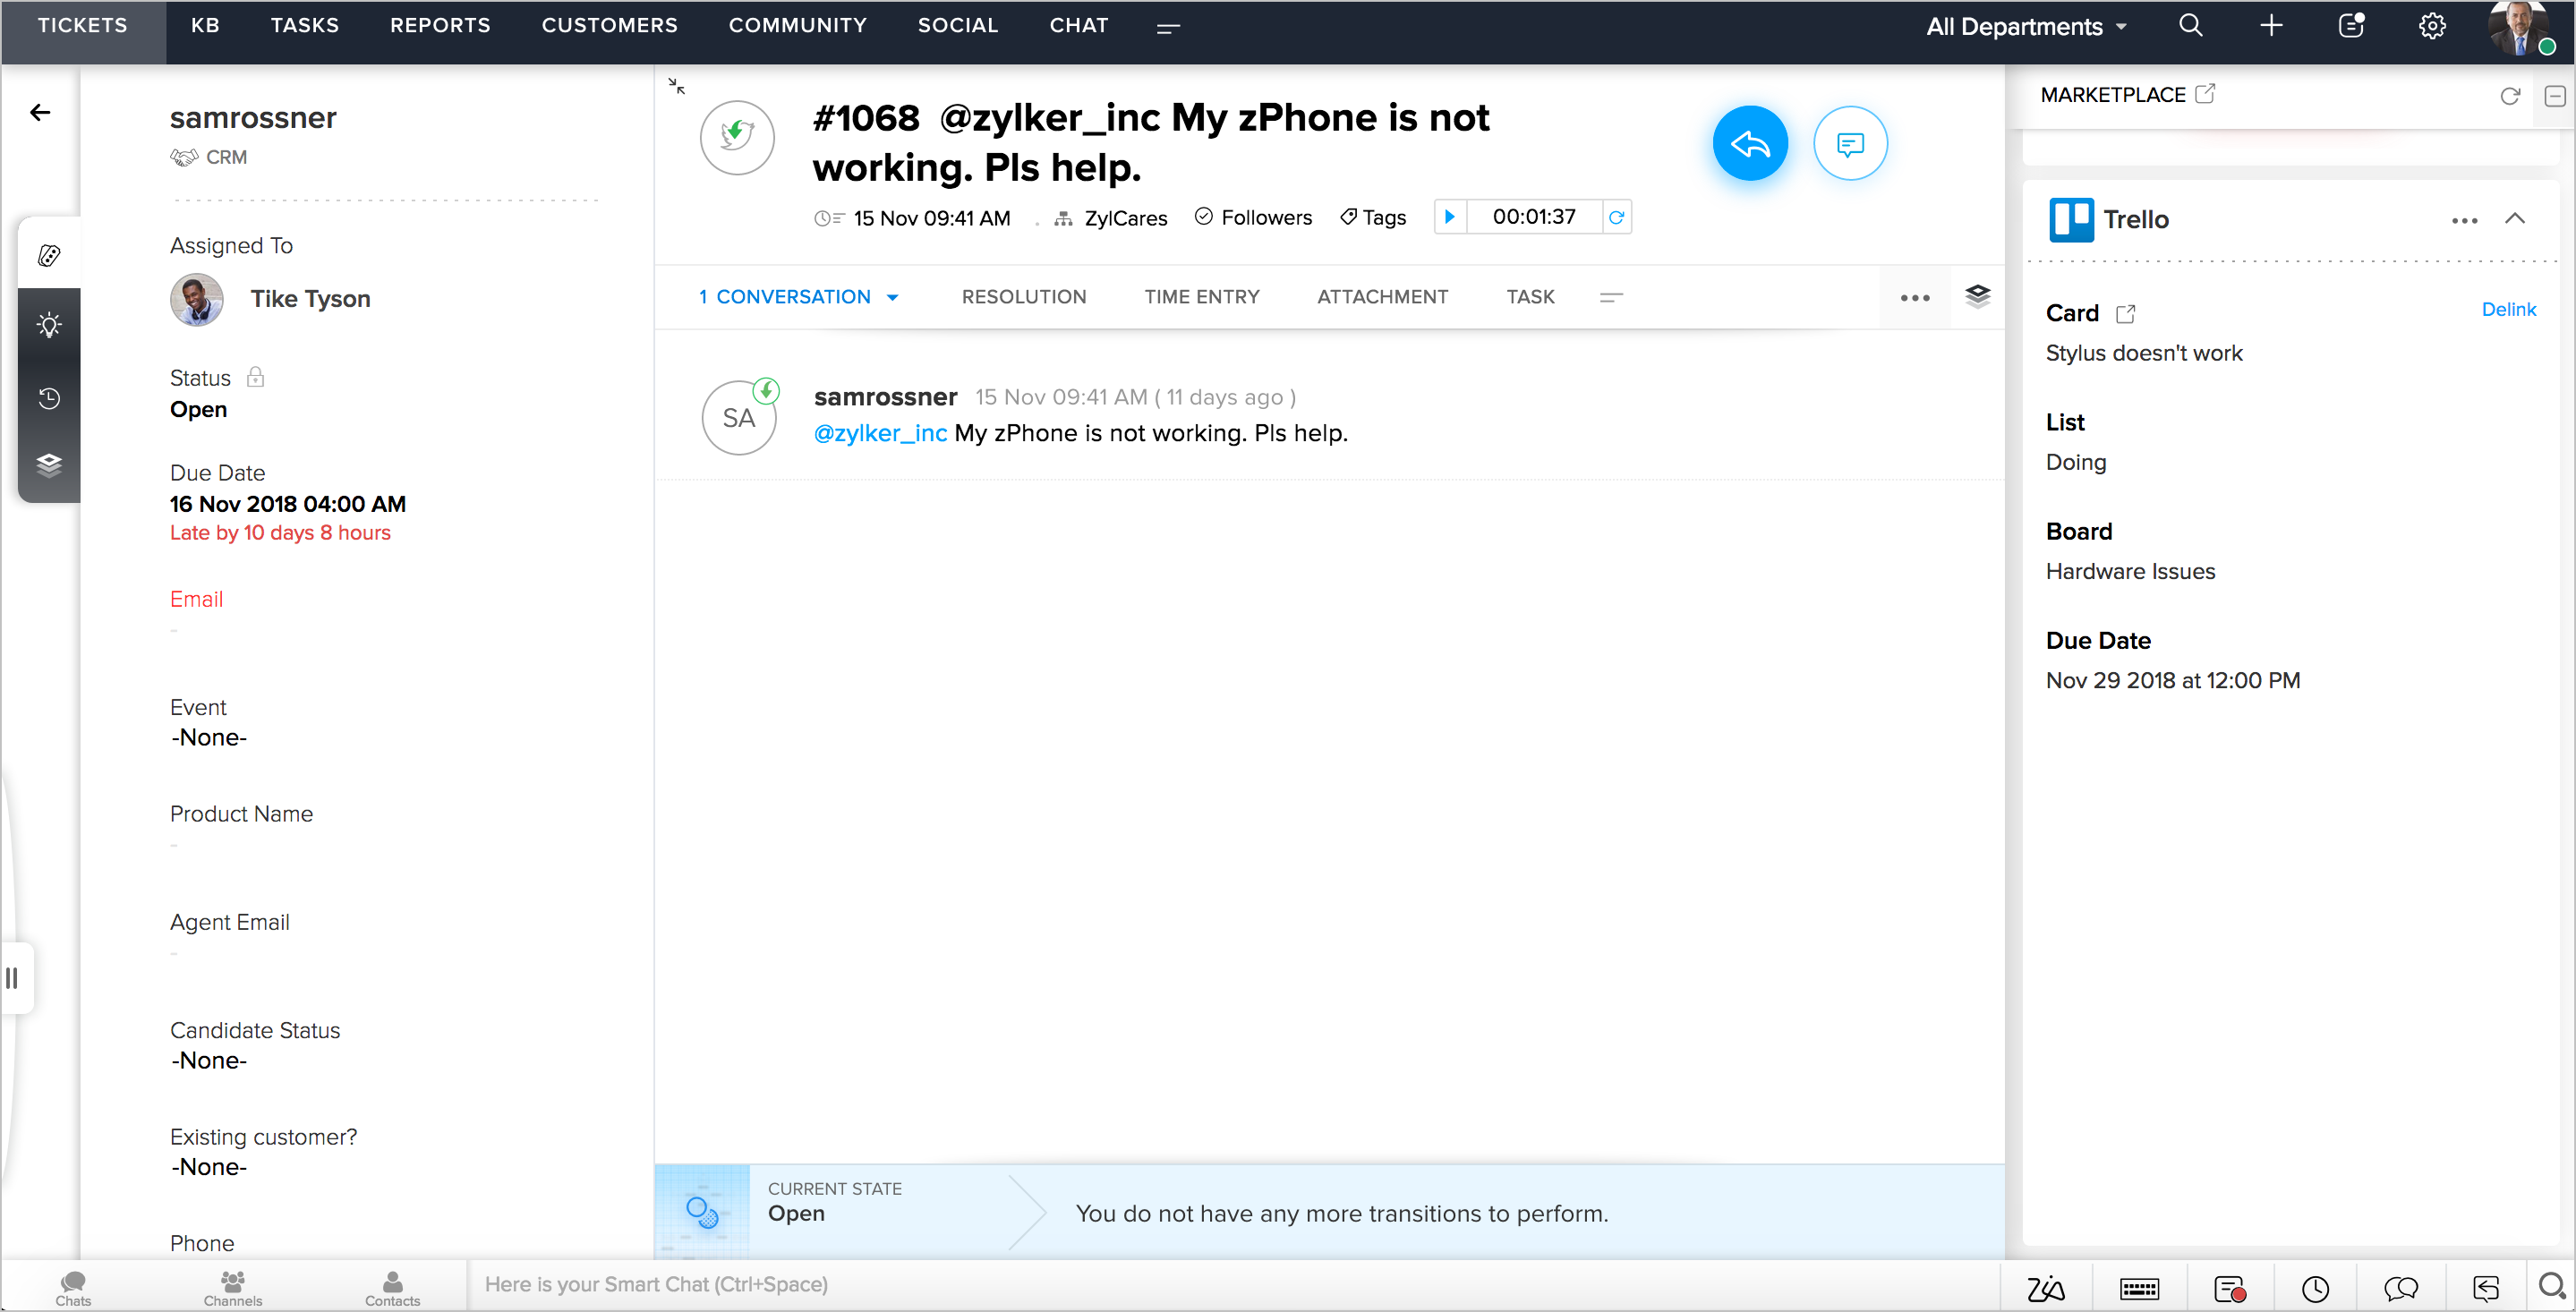
Task: Refresh the Marketplace panel
Action: pyautogui.click(x=2509, y=96)
